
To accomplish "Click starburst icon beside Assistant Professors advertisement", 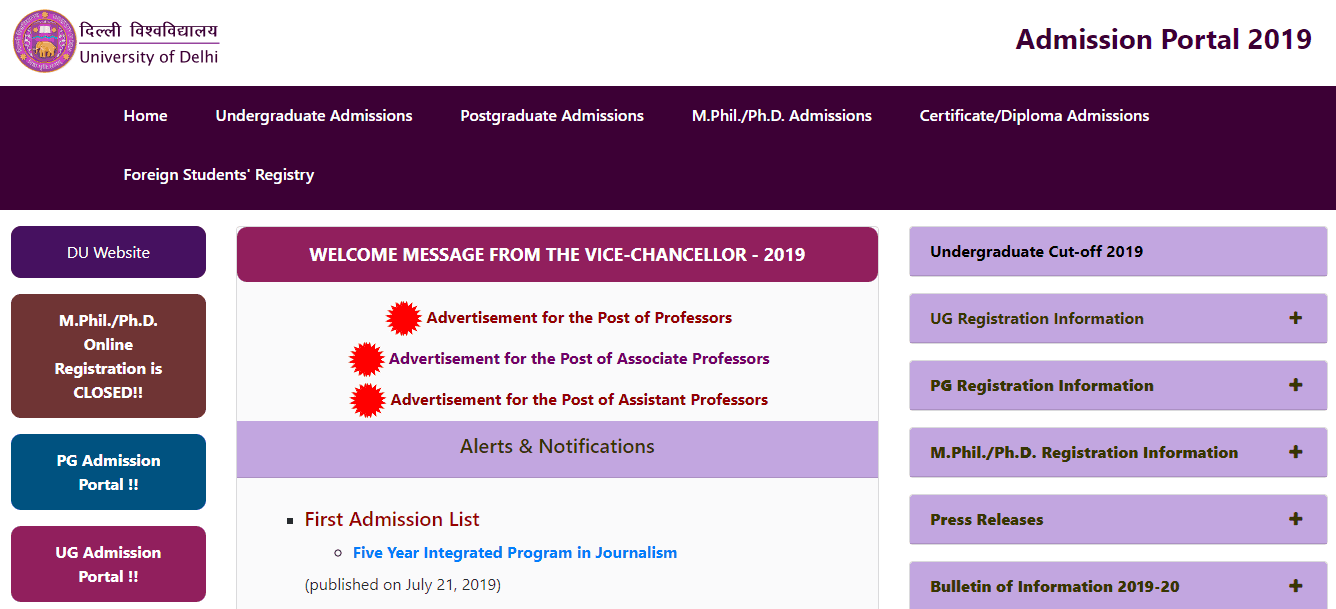I will [368, 400].
